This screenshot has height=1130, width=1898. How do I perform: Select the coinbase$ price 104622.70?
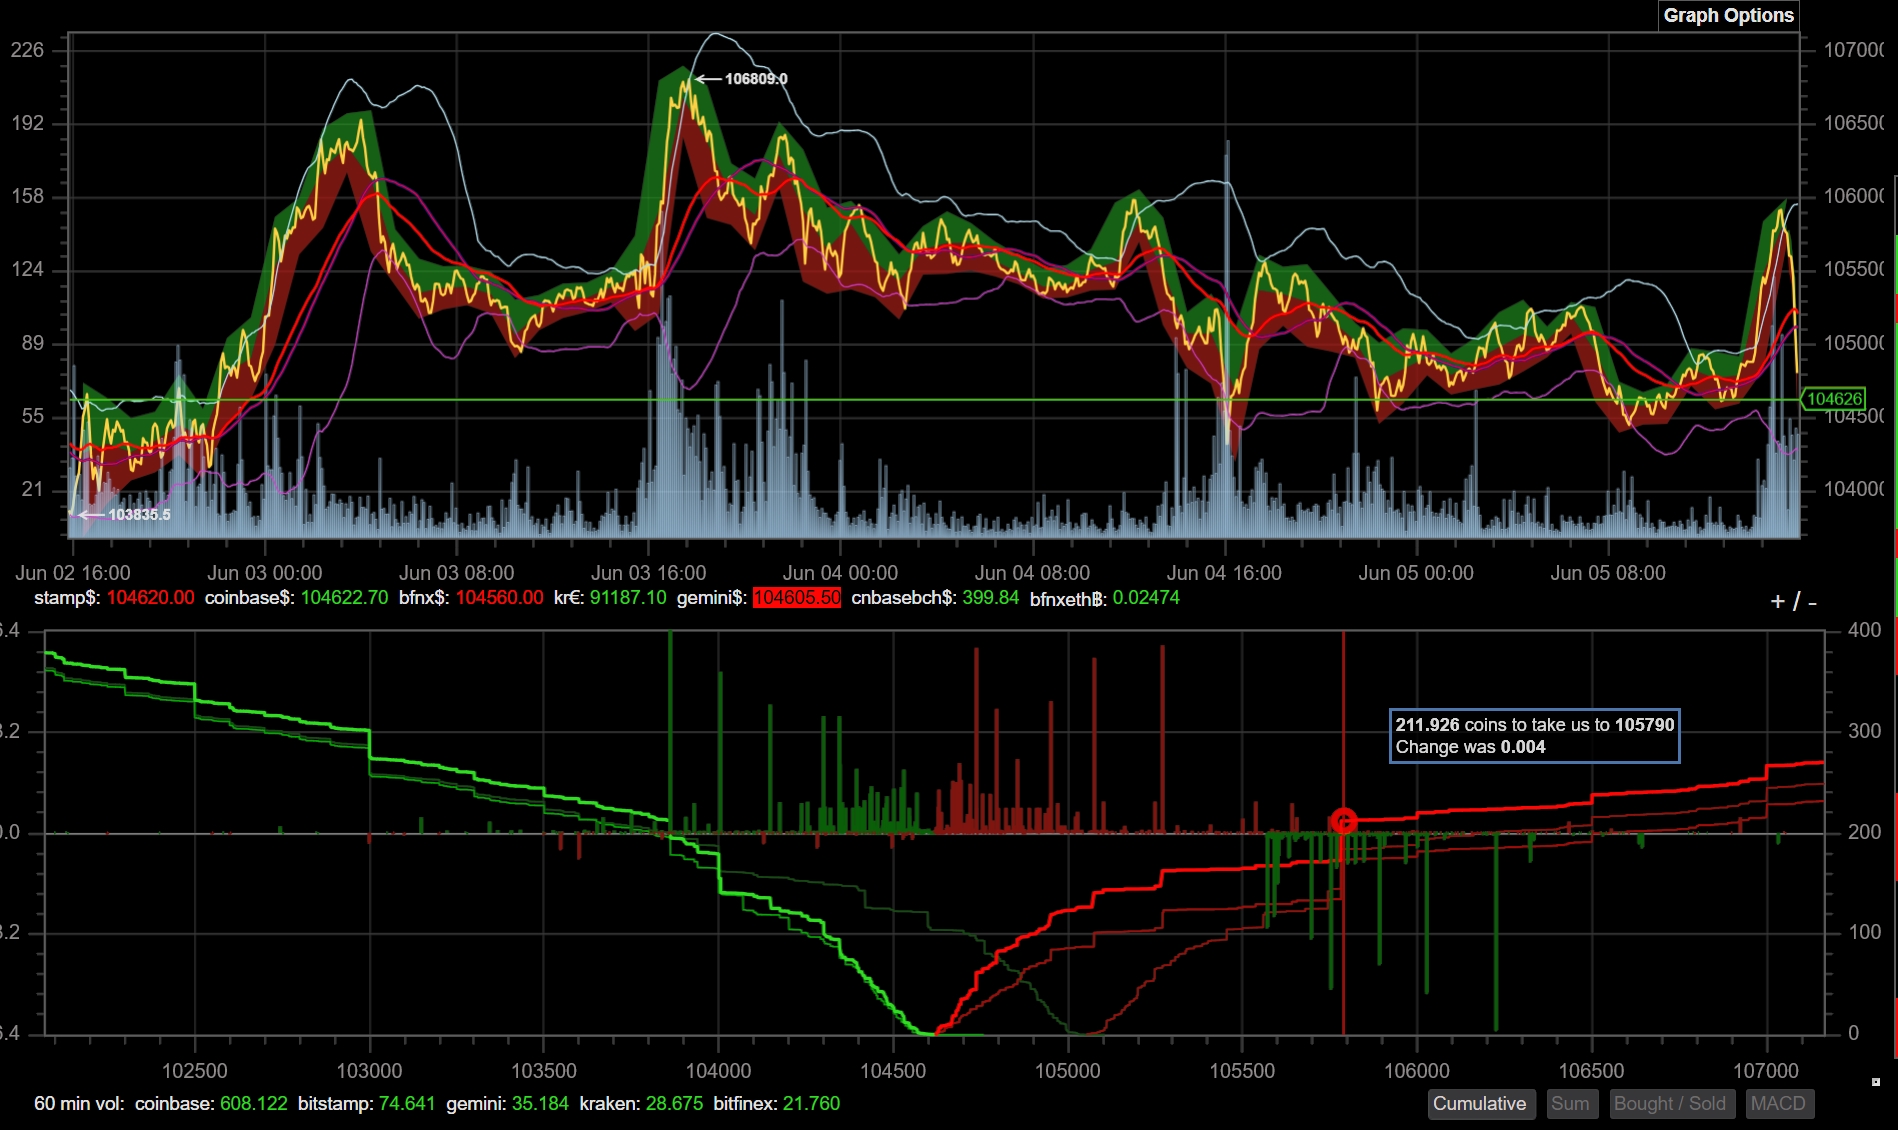coord(344,598)
